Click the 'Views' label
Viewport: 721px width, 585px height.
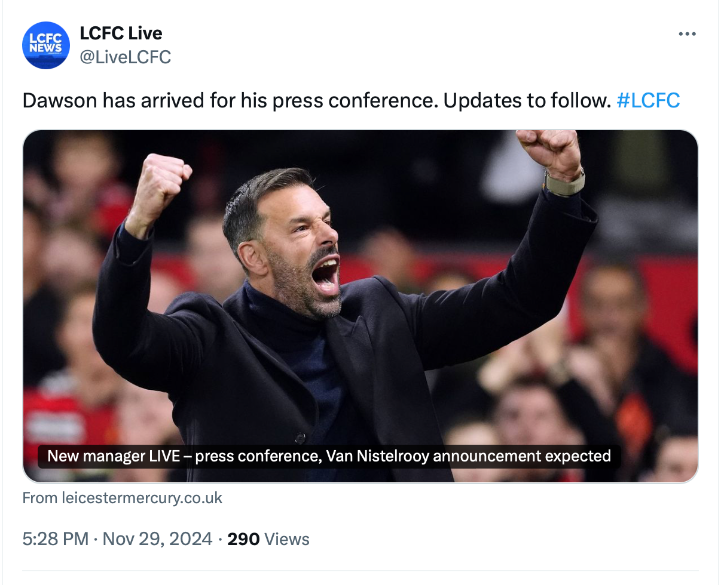tap(287, 539)
